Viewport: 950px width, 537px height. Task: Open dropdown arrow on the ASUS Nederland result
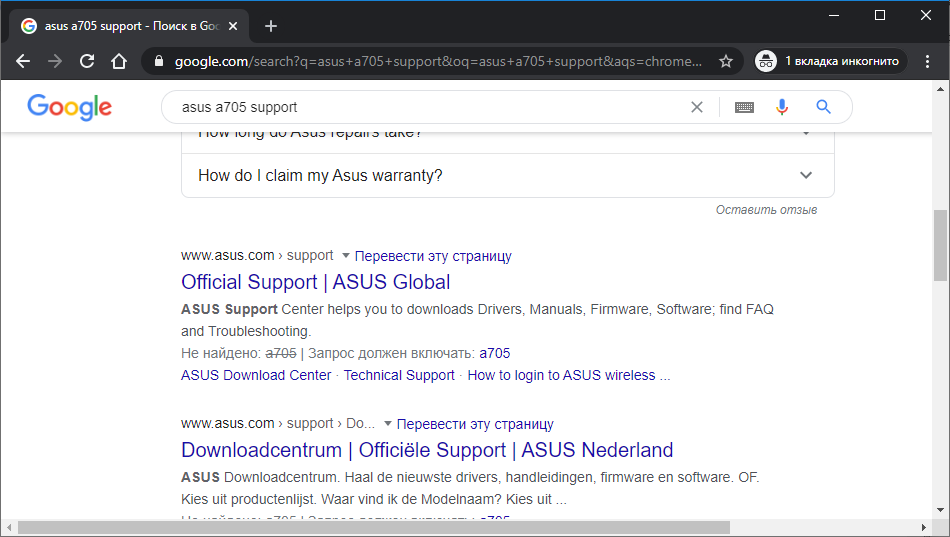pos(388,424)
